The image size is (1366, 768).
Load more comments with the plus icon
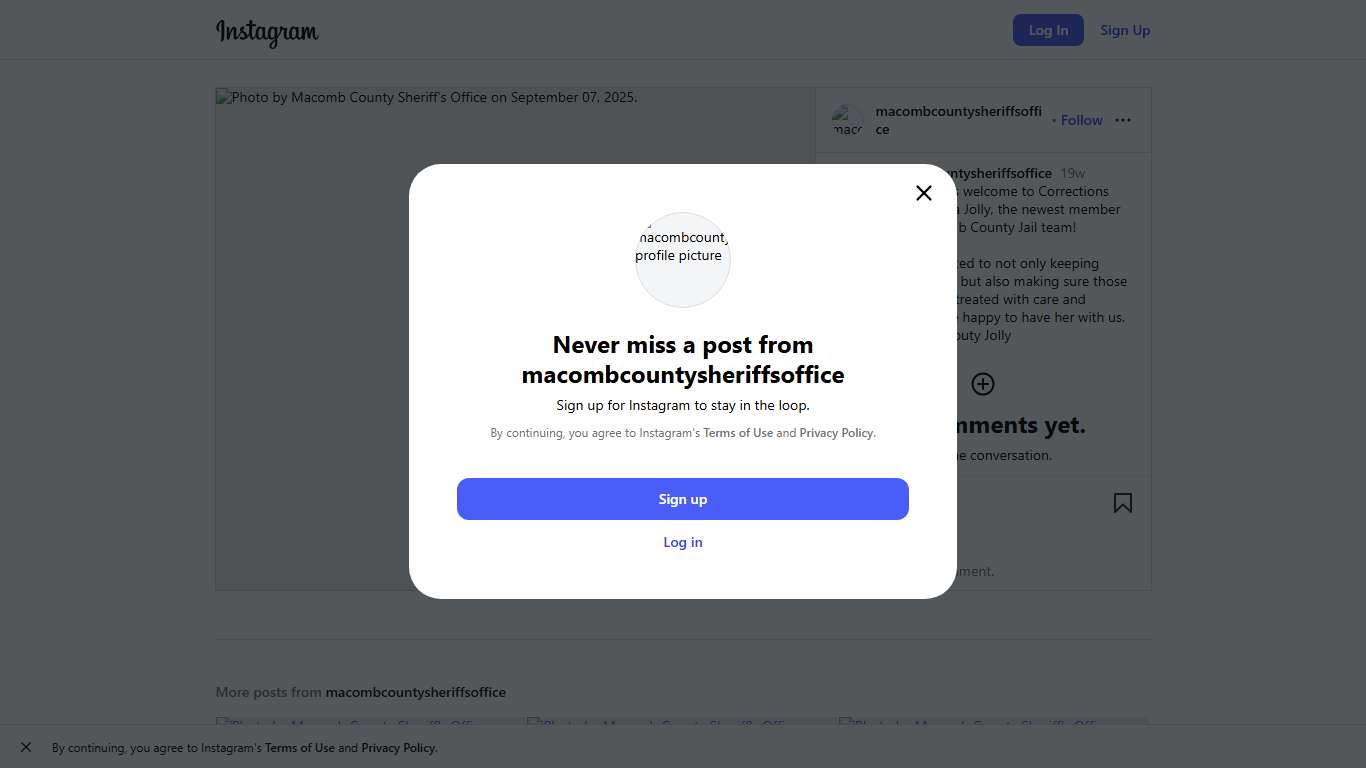[983, 384]
